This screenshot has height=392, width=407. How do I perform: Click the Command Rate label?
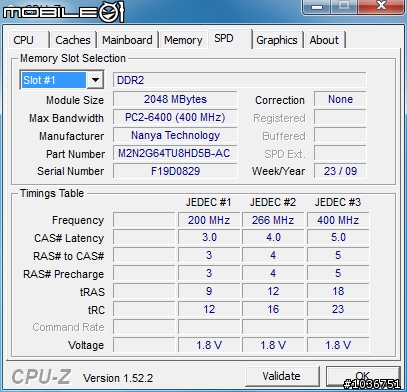coord(68,327)
